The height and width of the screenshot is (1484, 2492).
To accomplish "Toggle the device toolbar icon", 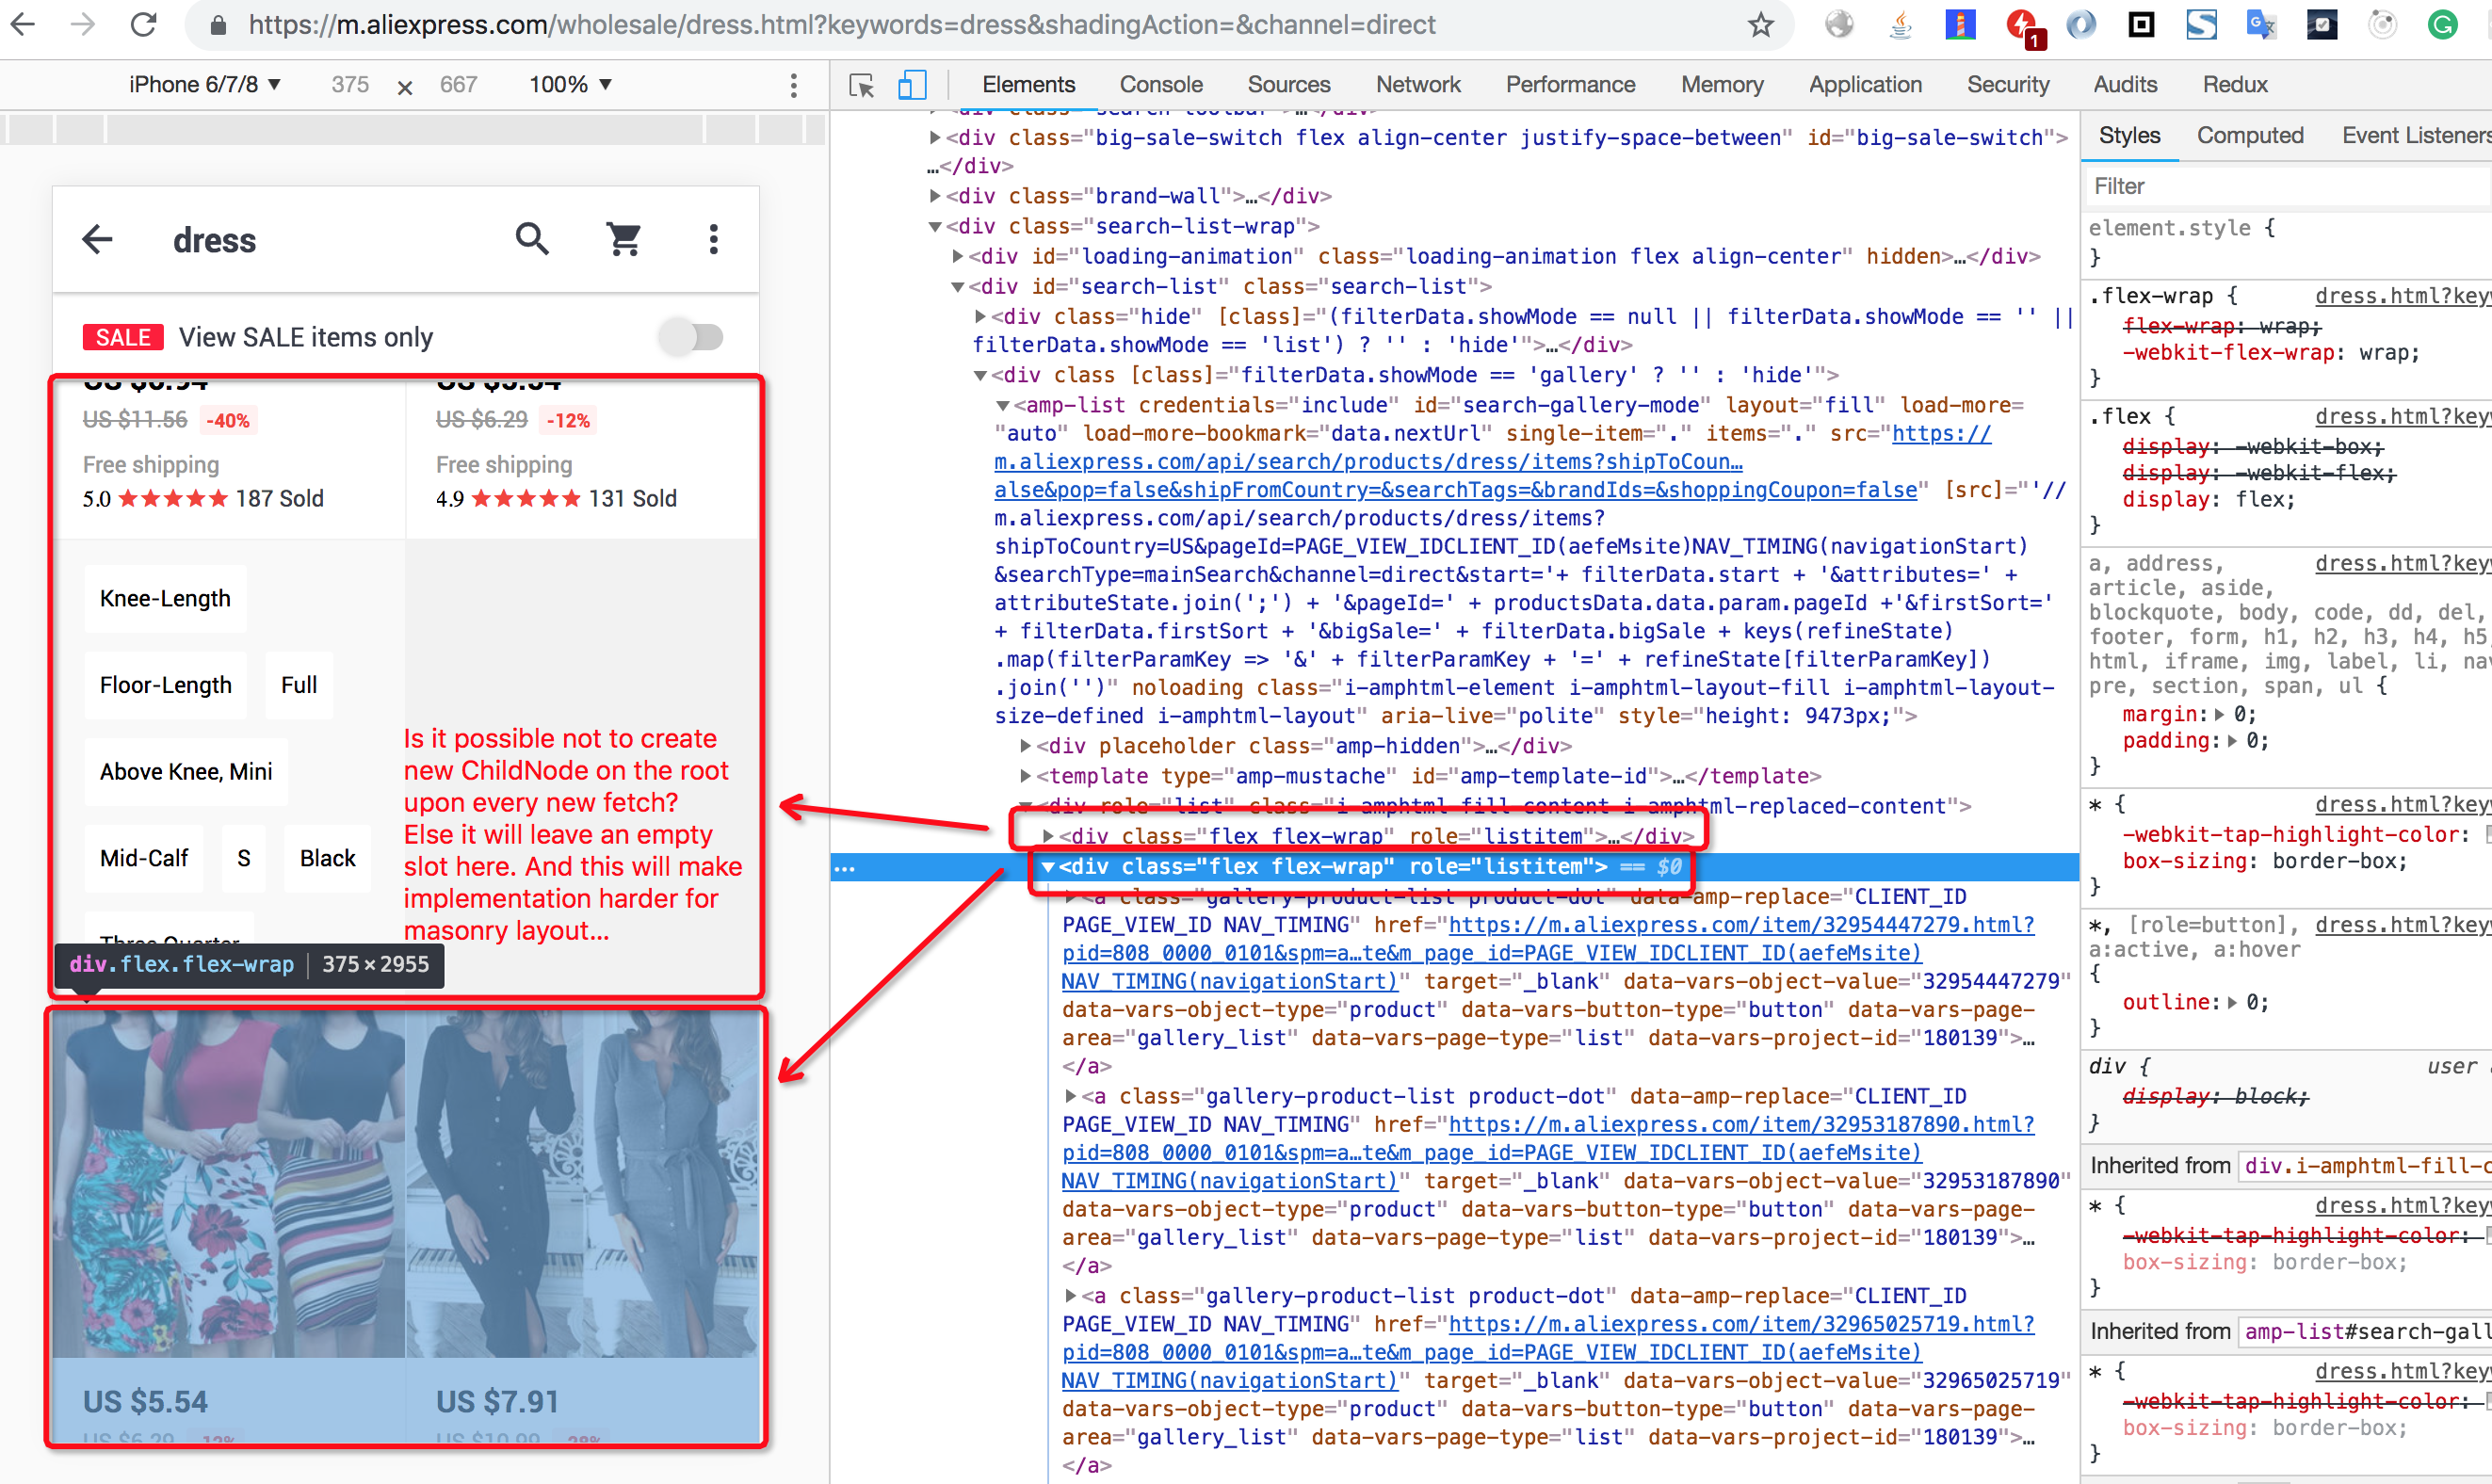I will (911, 85).
